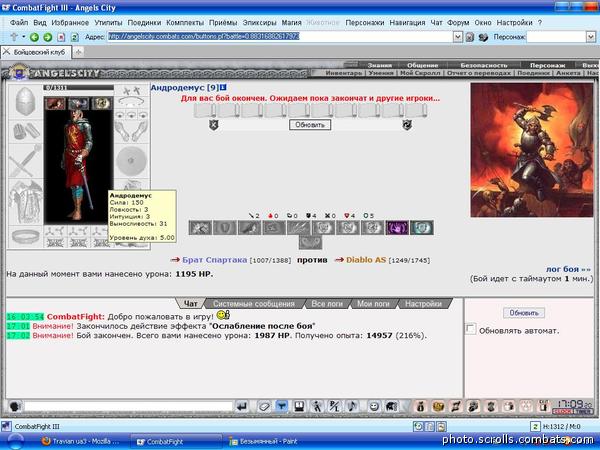Screen dimensions: 600x450
Task: Click the right shield refresh icon below the scrolls
Action: point(407,125)
